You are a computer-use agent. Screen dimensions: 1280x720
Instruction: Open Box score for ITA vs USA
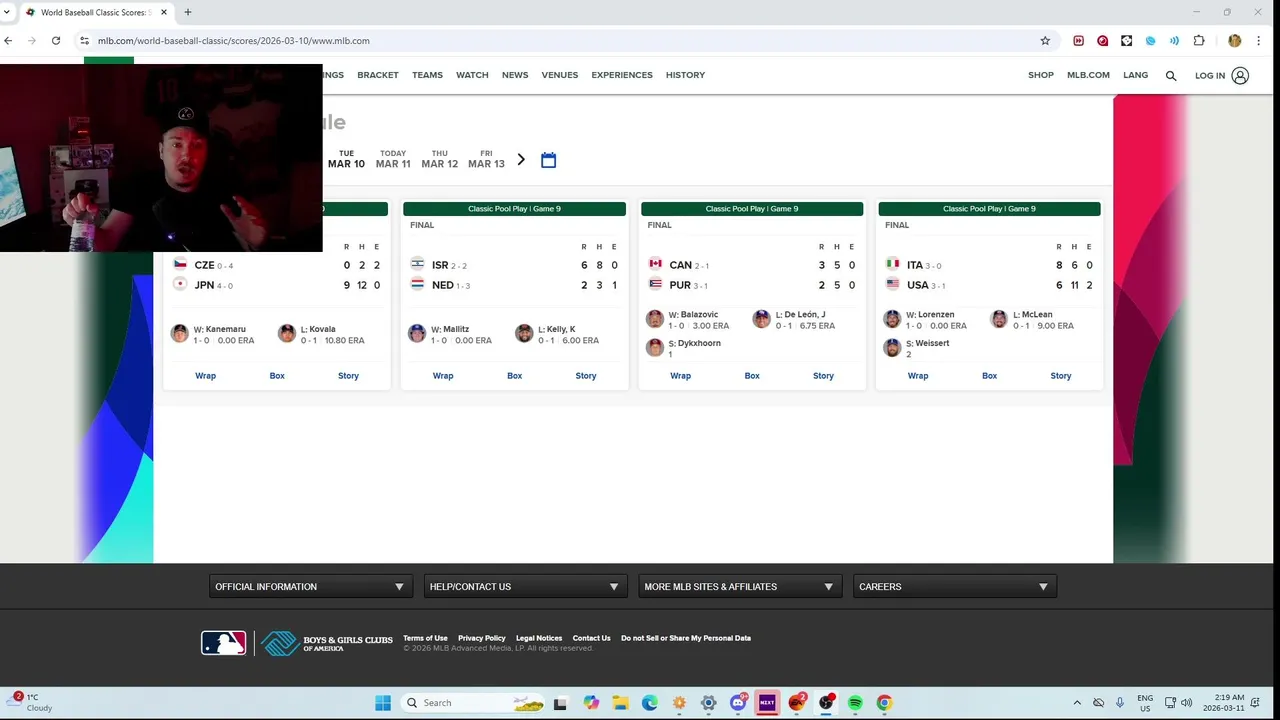coord(989,376)
